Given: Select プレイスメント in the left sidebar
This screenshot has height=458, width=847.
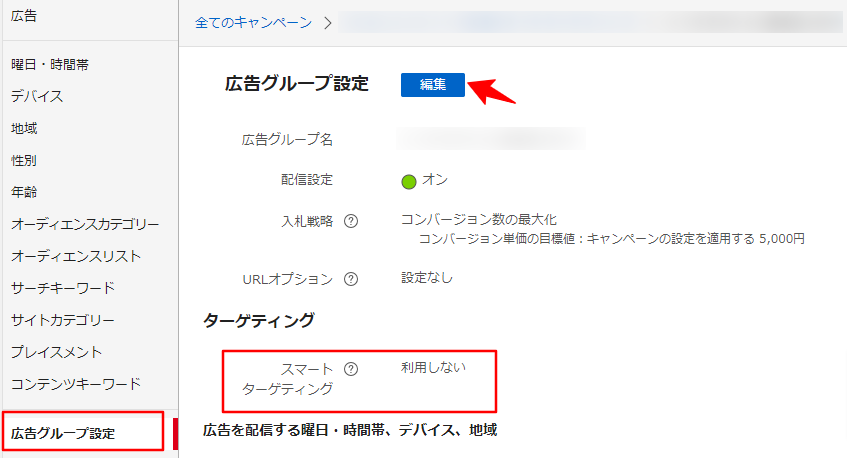Looking at the screenshot, I should pyautogui.click(x=57, y=352).
